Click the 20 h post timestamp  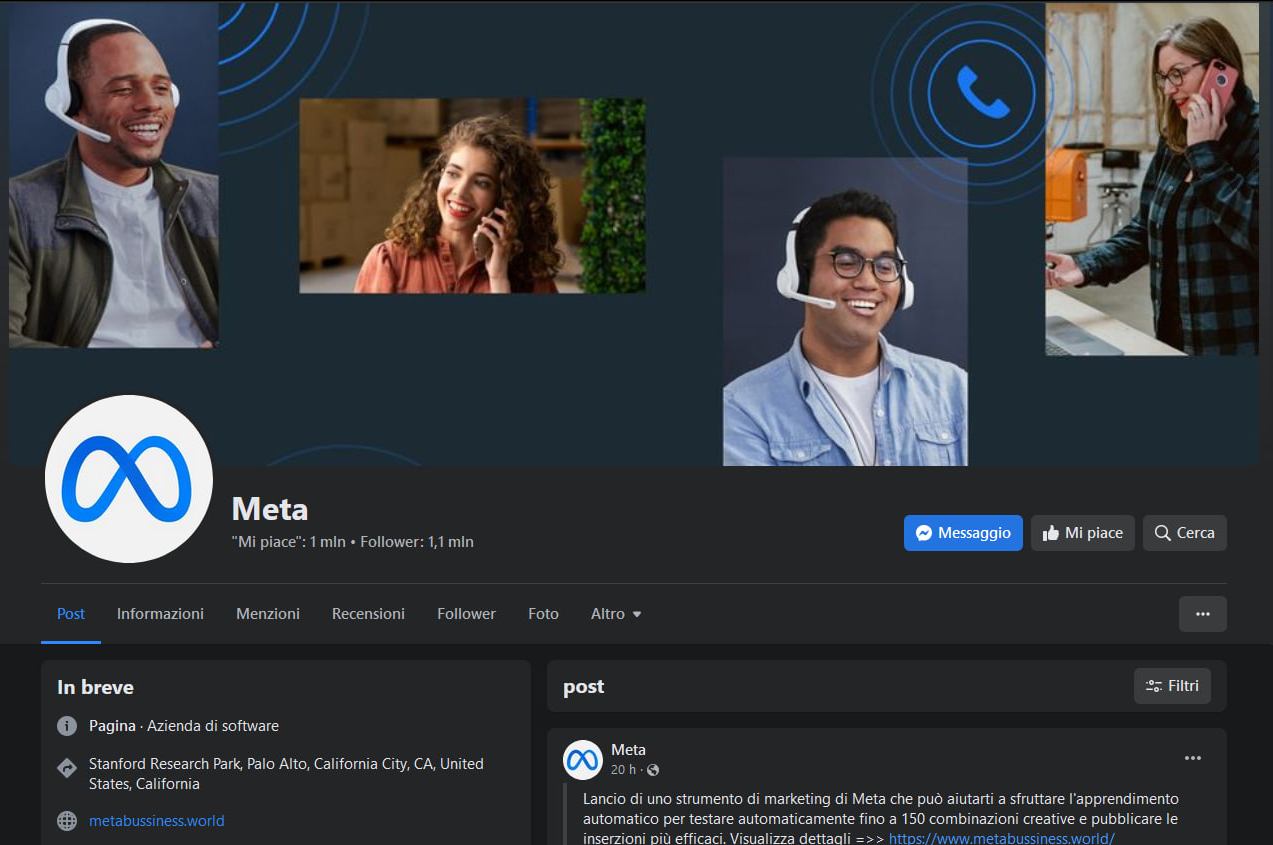click(x=623, y=770)
